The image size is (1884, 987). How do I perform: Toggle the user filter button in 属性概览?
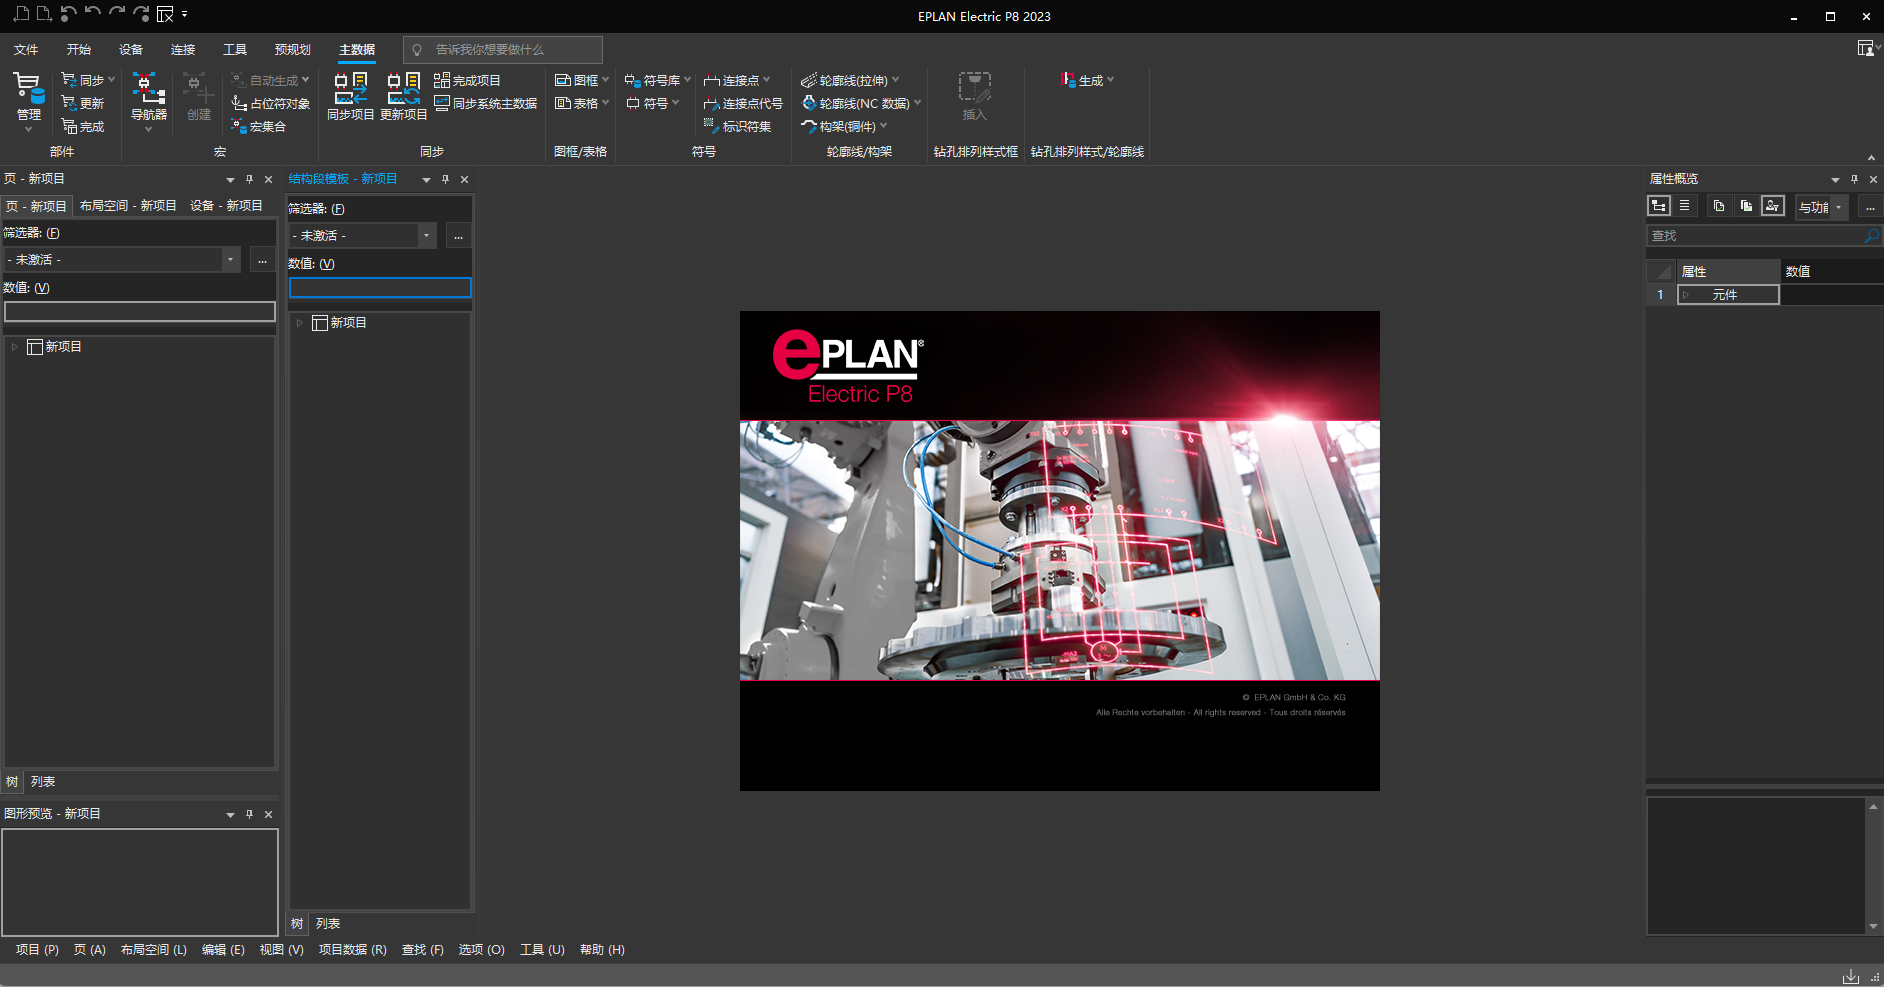pos(1773,206)
